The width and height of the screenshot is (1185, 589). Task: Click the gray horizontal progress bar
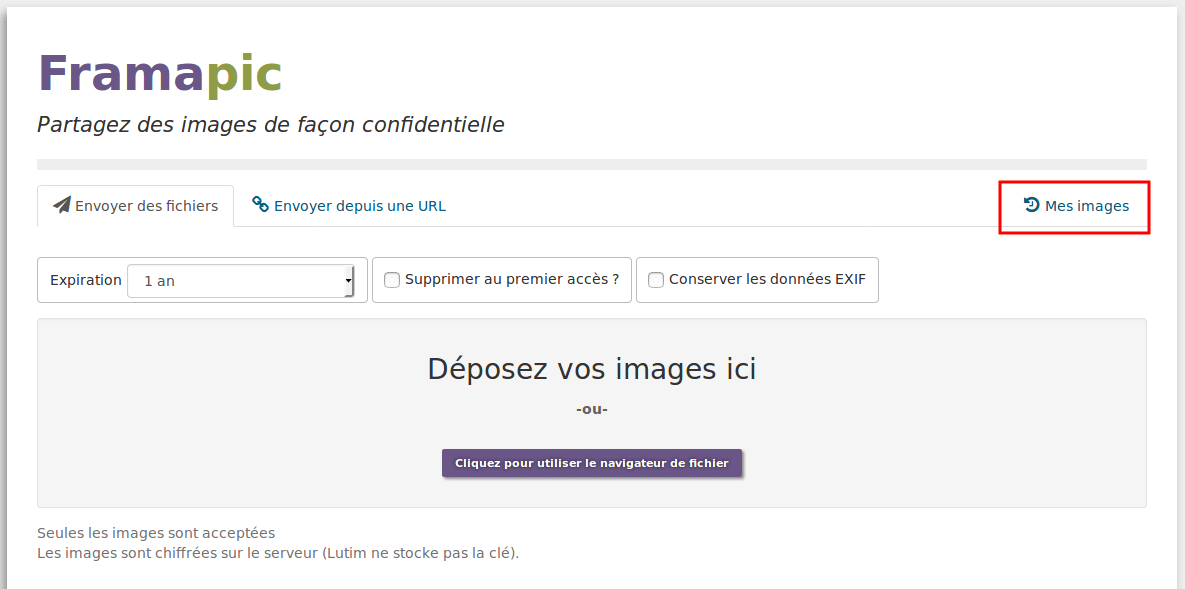pos(592,164)
